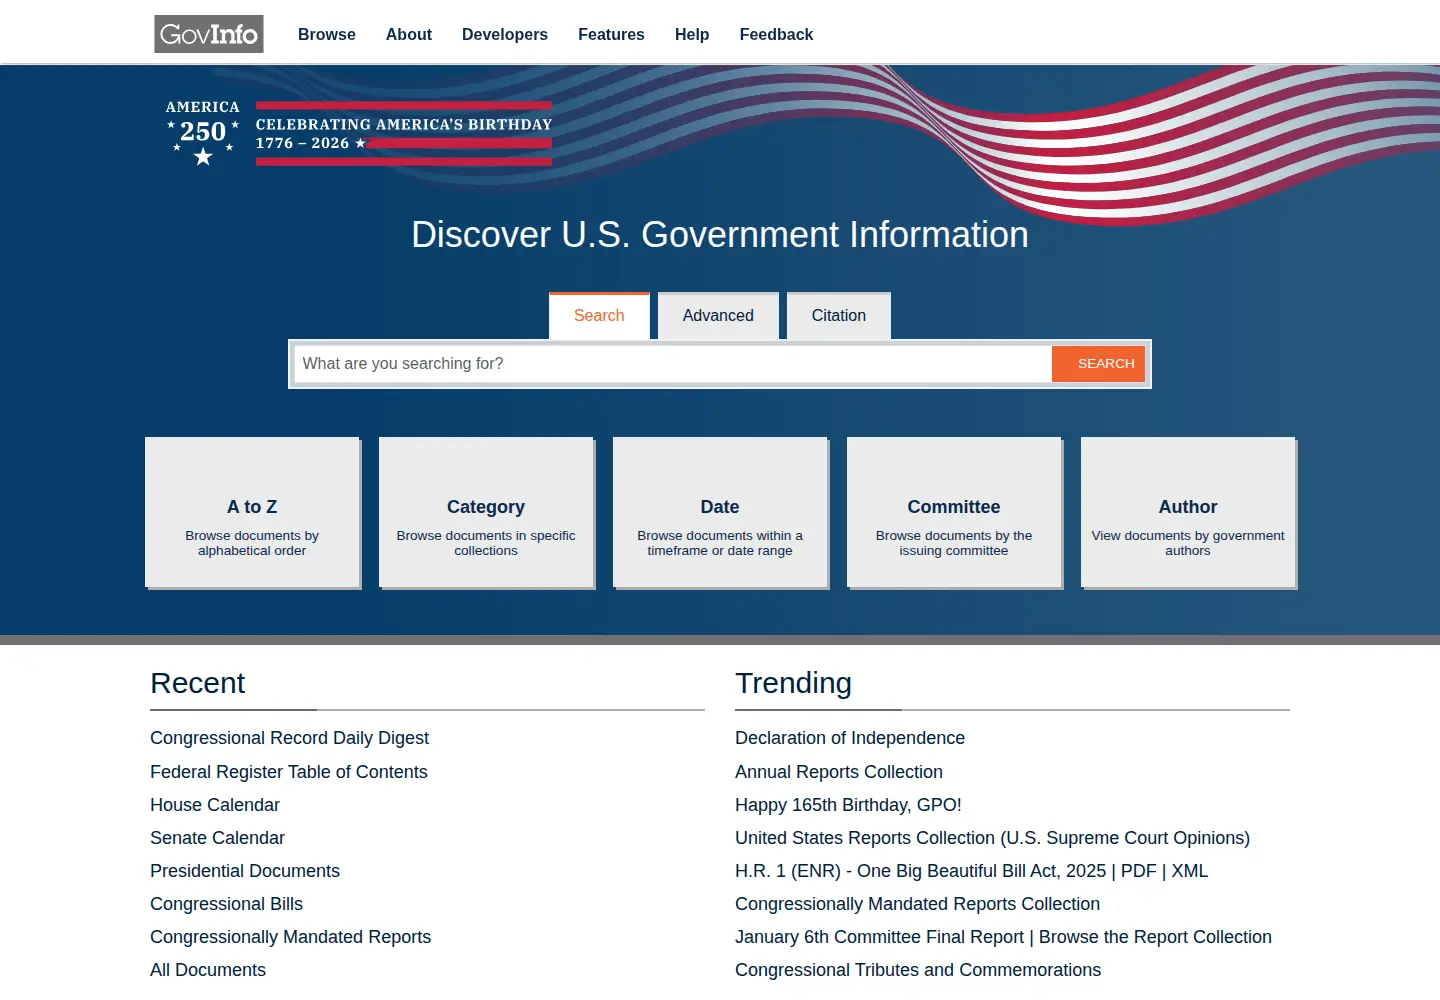Screen dimensions: 1440x1000
Task: Open Congressionally Mandated Reports link under Recent
Action: point(290,937)
